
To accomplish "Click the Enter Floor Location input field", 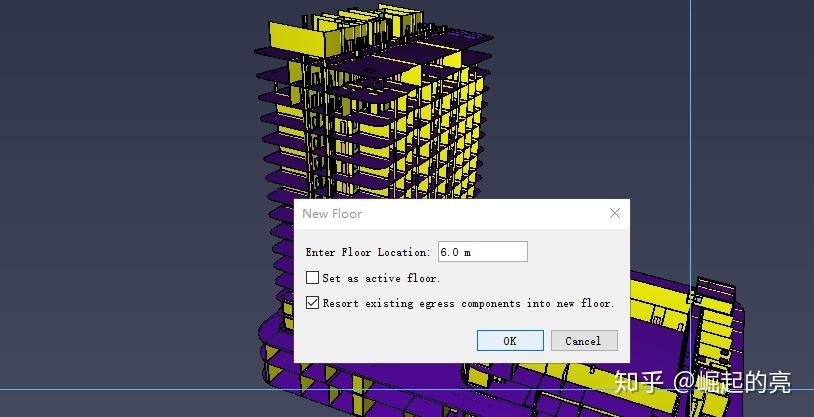I will 483,252.
